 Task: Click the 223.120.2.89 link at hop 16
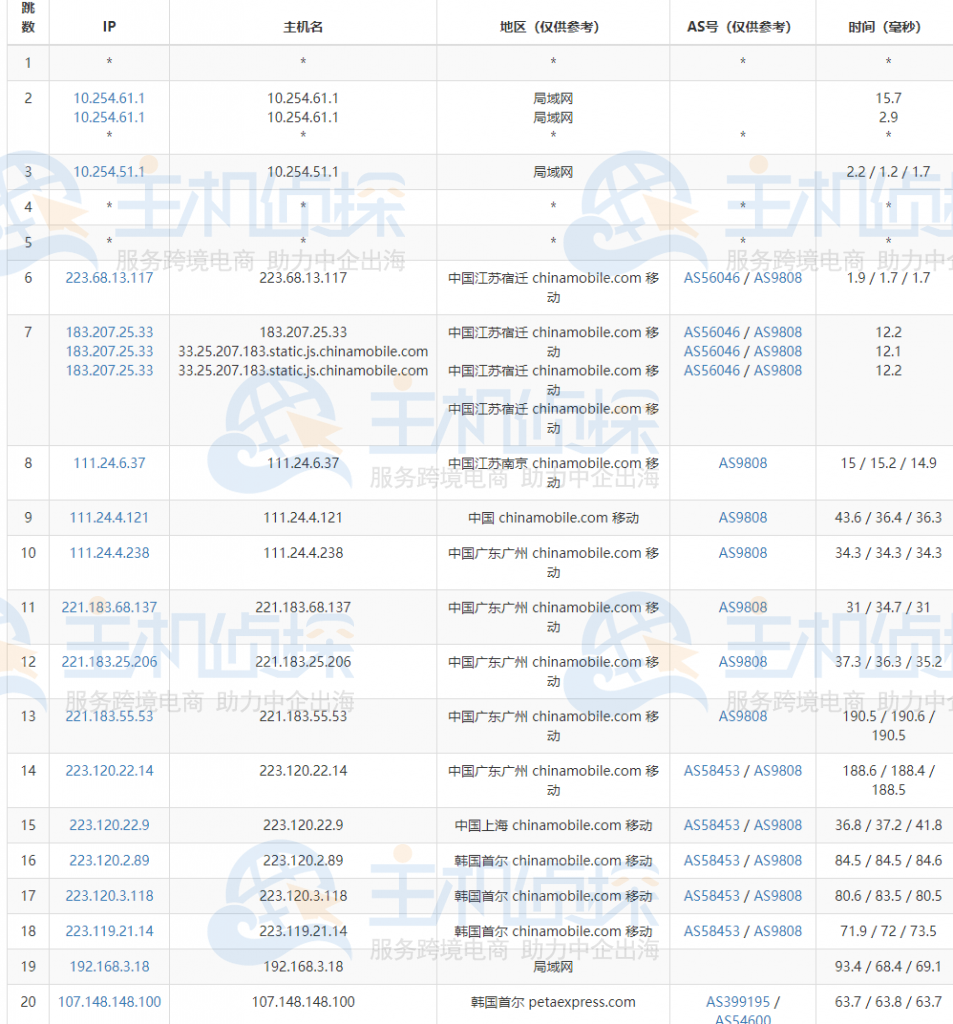coord(108,861)
